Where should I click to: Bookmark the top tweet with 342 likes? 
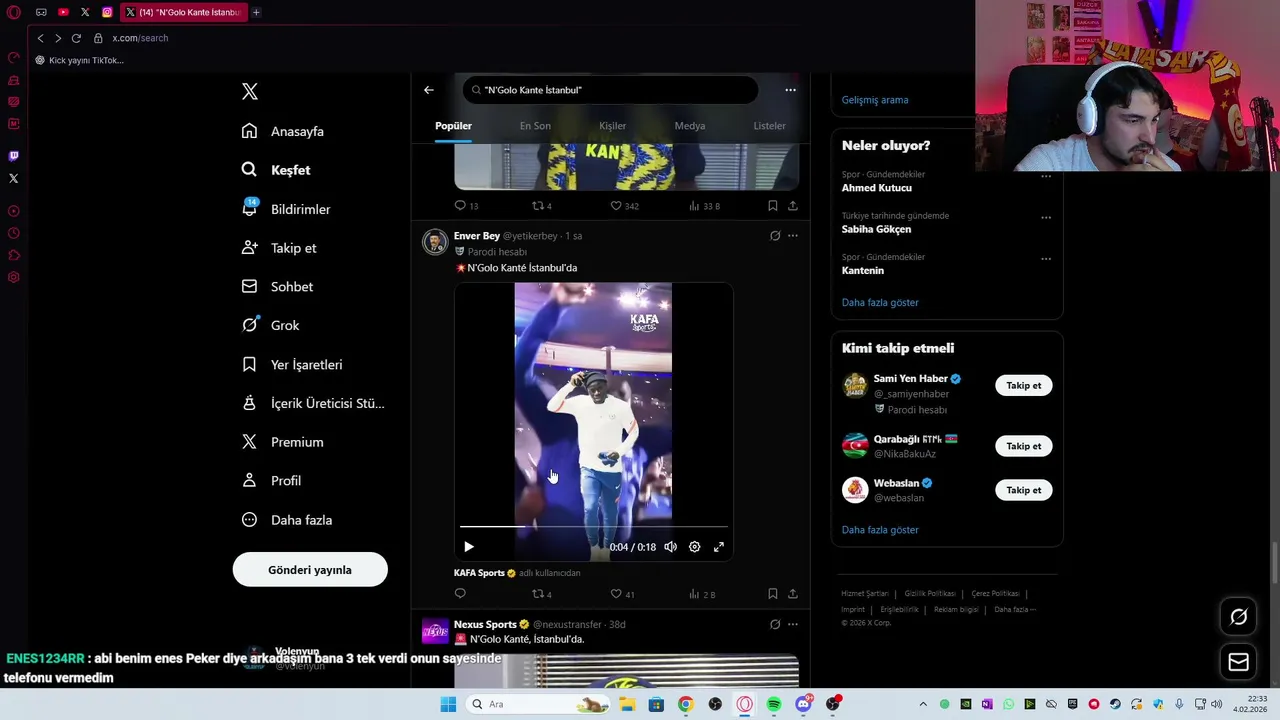tap(773, 206)
